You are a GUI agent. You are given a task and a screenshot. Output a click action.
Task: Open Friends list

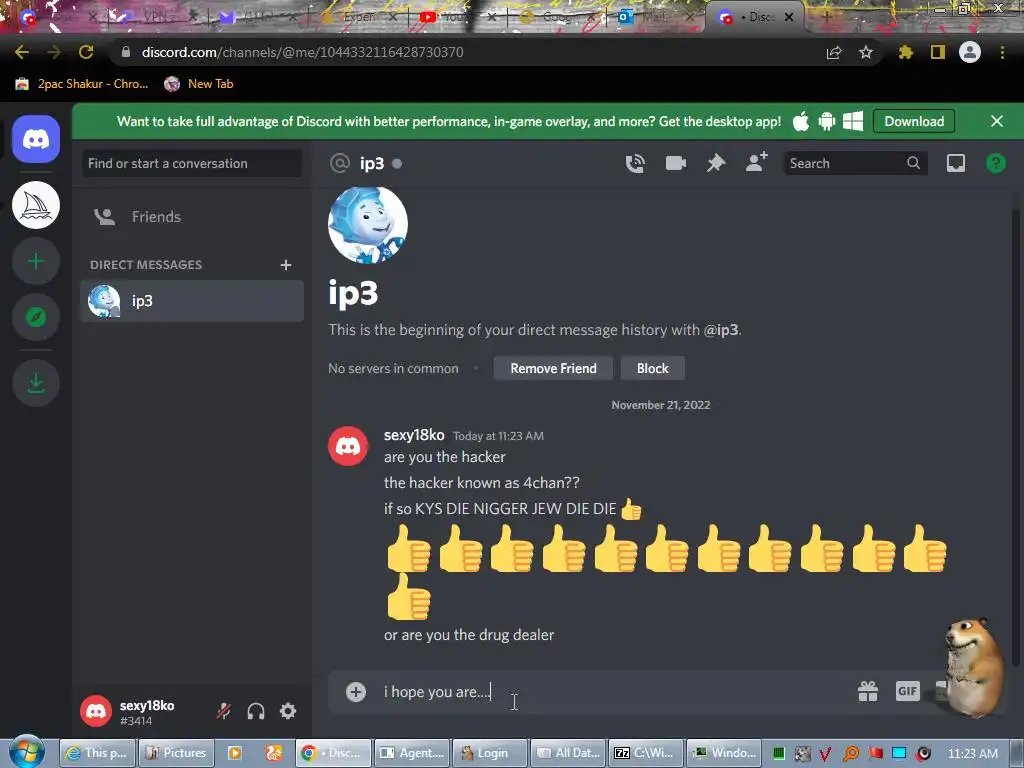coord(192,217)
